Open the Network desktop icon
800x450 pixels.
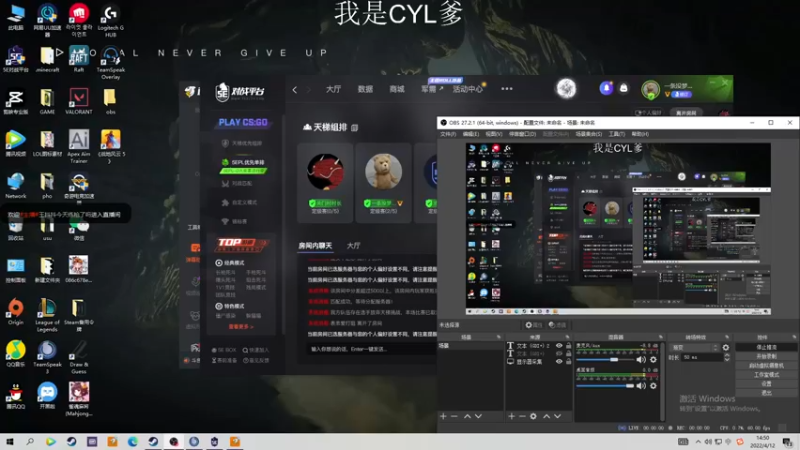click(16, 185)
